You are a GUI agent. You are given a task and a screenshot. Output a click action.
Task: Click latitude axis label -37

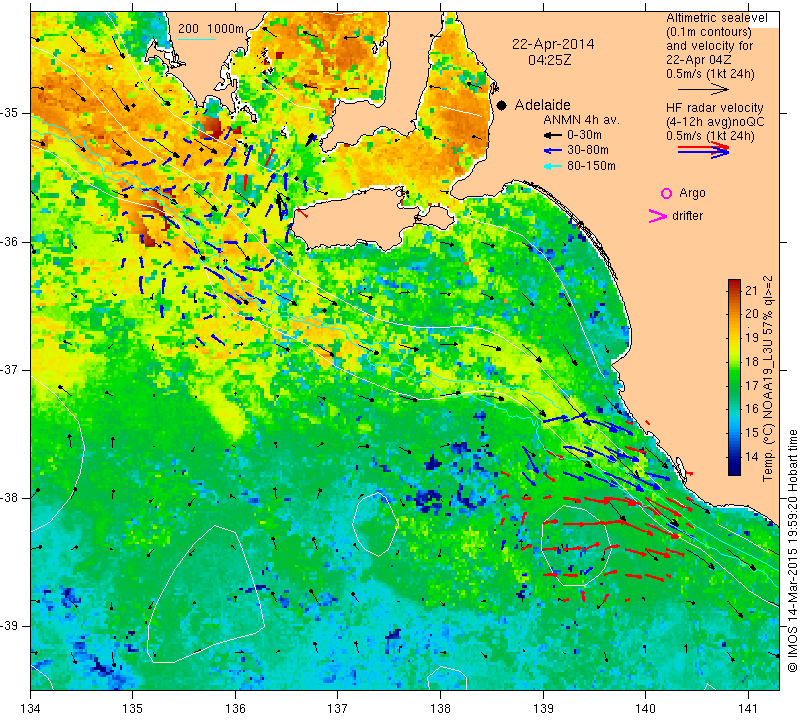point(10,369)
